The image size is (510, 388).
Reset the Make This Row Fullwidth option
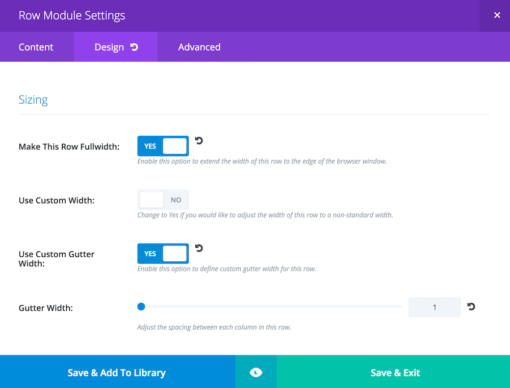pos(199,141)
